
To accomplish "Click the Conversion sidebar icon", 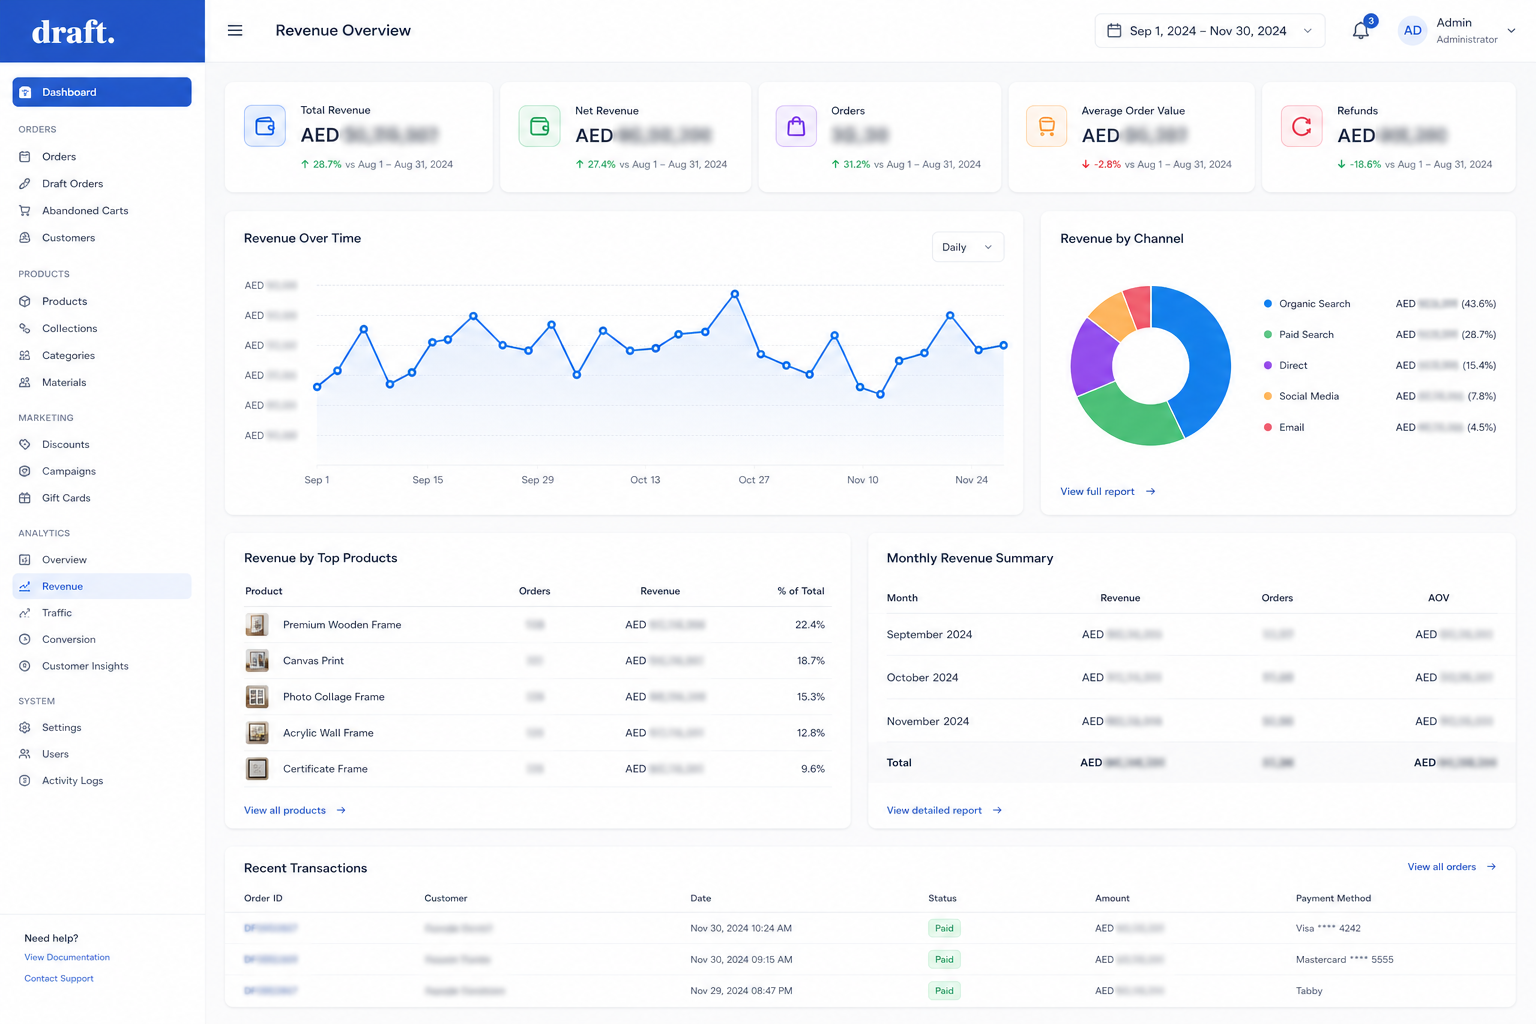I will [x=25, y=639].
